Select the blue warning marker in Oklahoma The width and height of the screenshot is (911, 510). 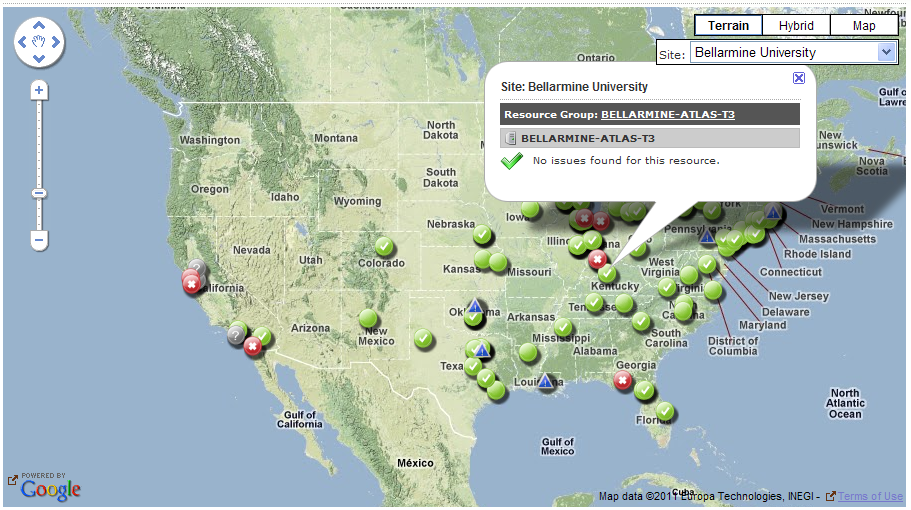(475, 306)
